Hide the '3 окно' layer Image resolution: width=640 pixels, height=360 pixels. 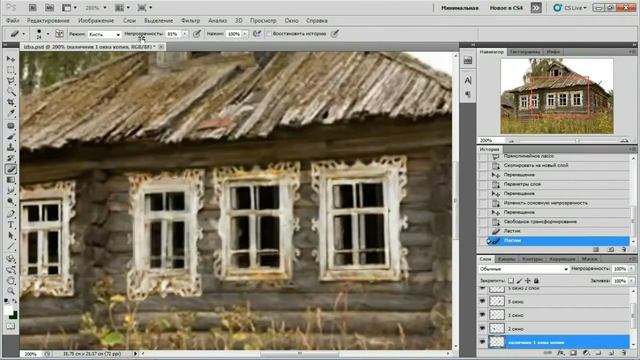[483, 301]
